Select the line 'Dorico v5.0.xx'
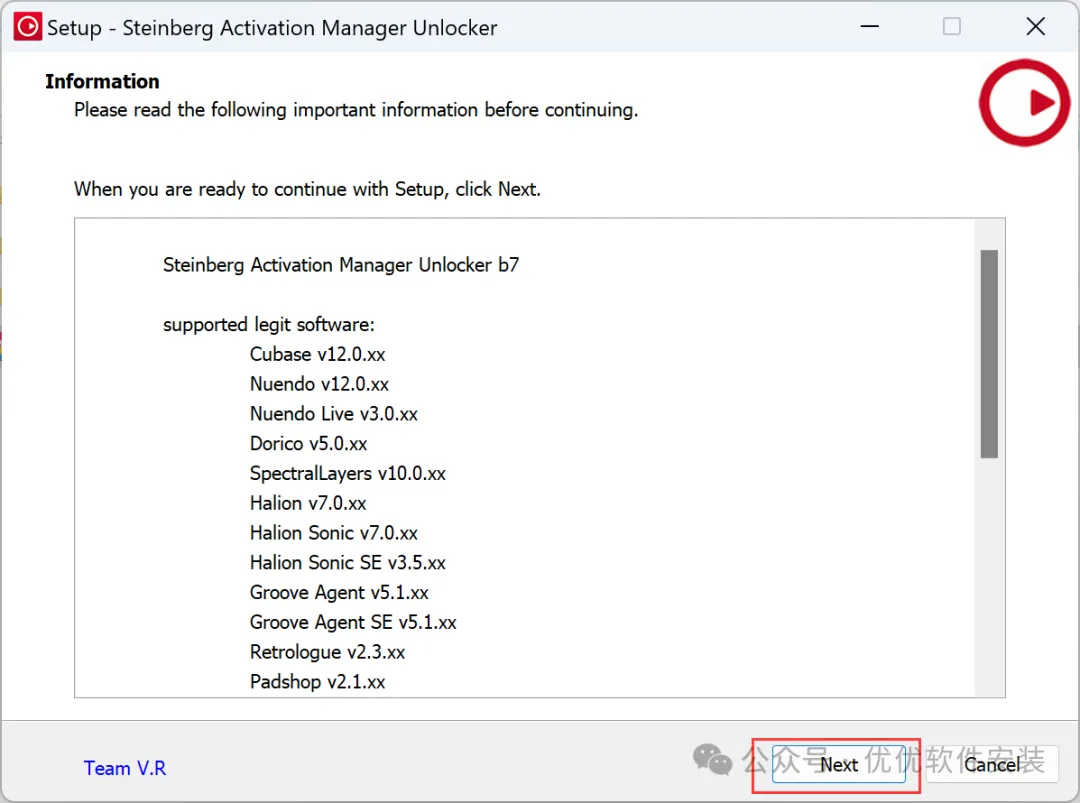1080x803 pixels. tap(309, 444)
